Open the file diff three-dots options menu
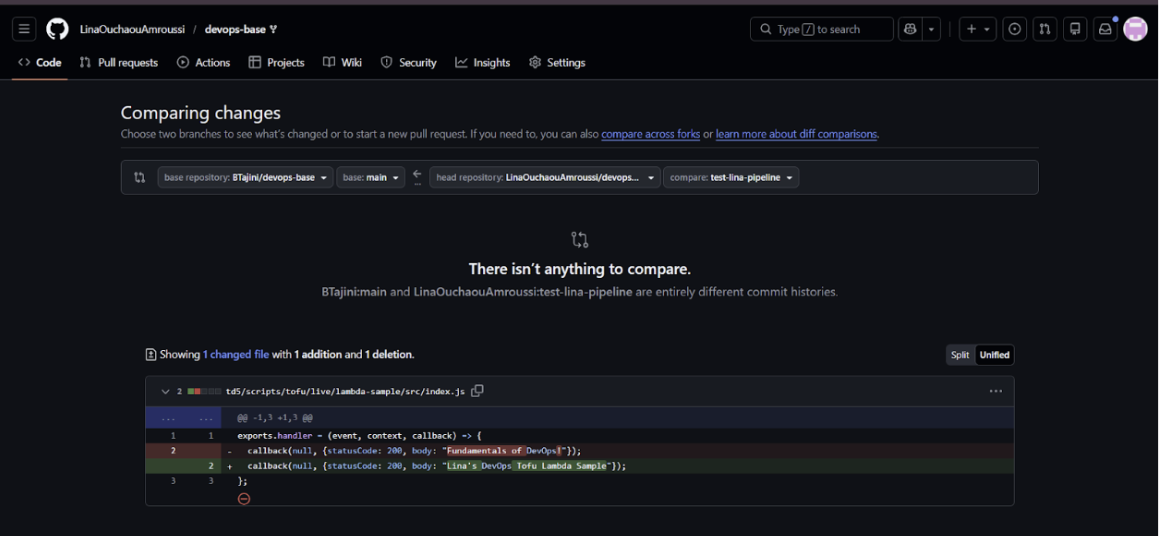This screenshot has height=536, width=1165. click(x=996, y=391)
